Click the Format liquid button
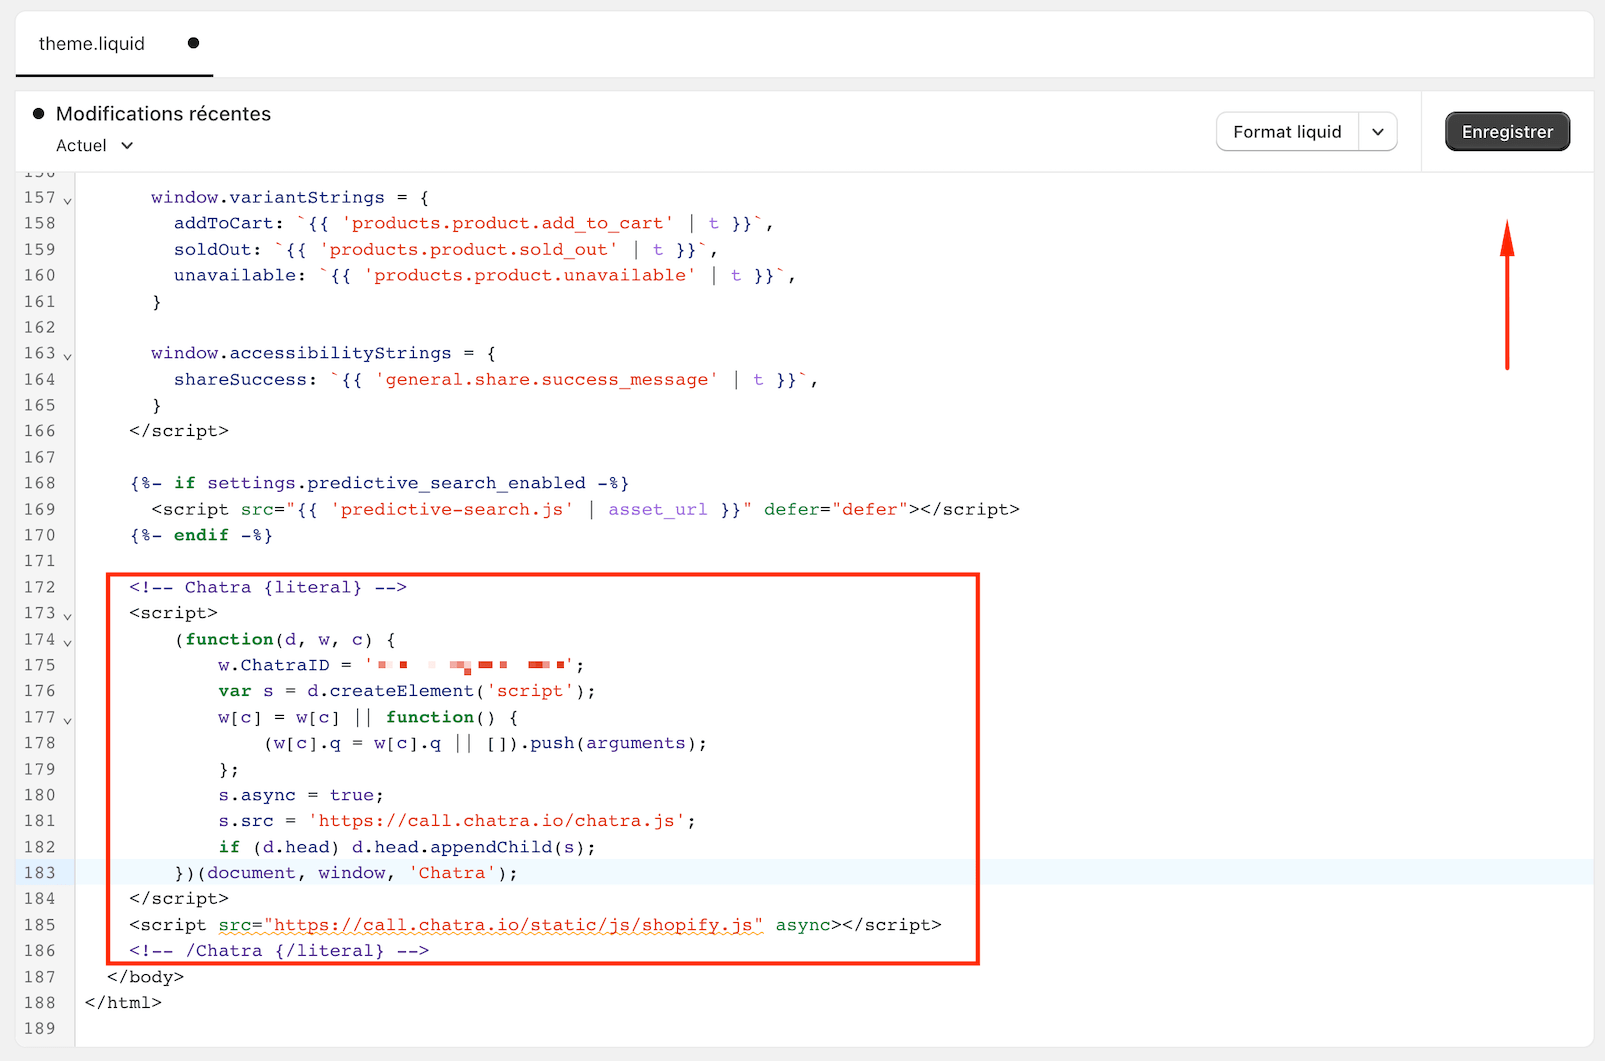The width and height of the screenshot is (1605, 1061). (1287, 131)
